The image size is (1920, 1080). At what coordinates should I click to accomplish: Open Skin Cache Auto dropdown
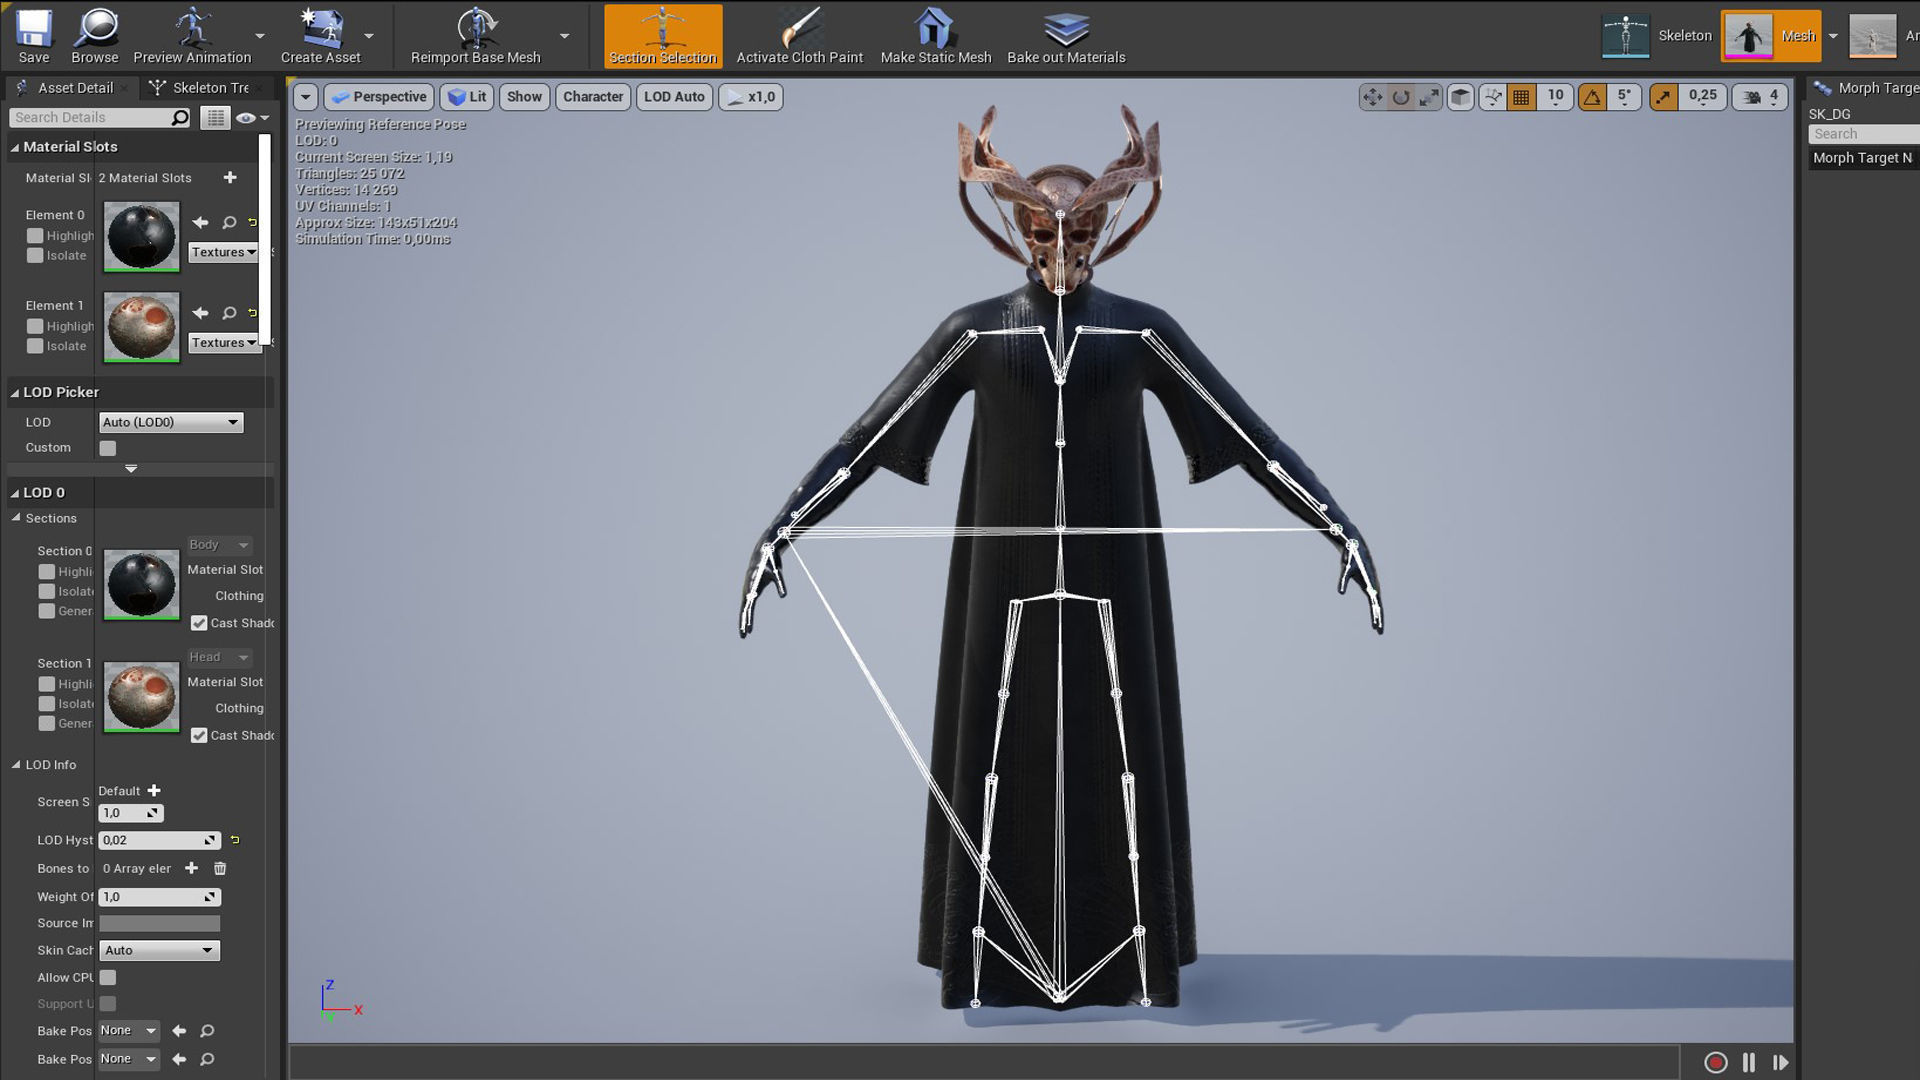click(159, 950)
